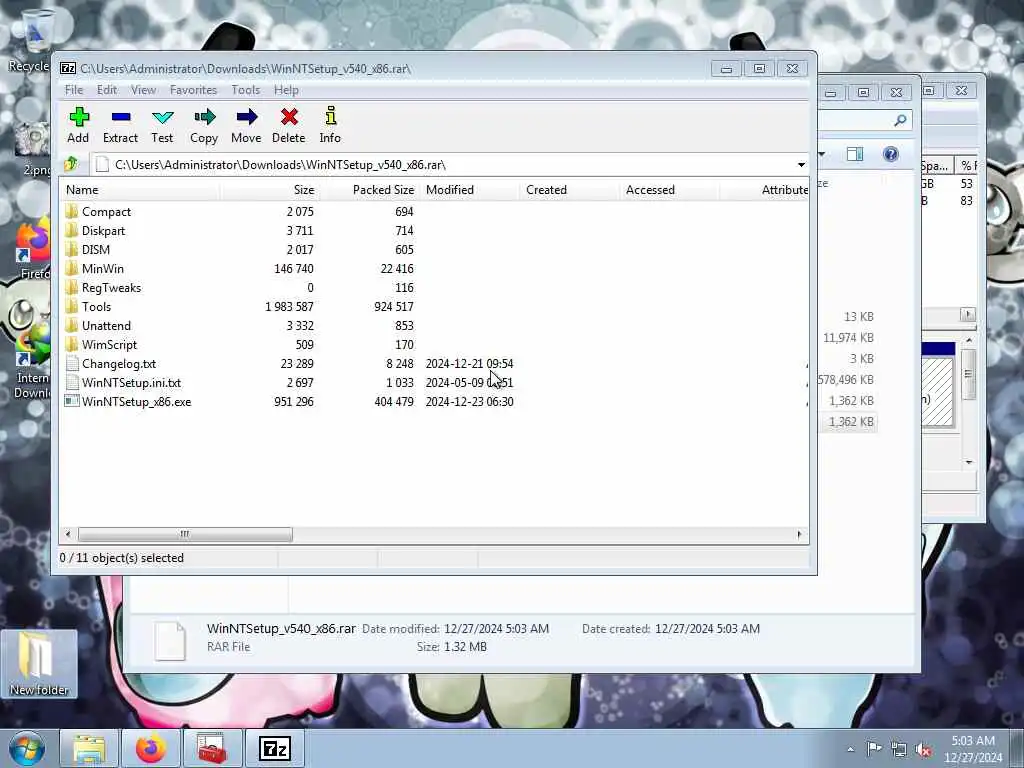This screenshot has height=768, width=1024.
Task: Sort by the Size column header
Action: 270,190
